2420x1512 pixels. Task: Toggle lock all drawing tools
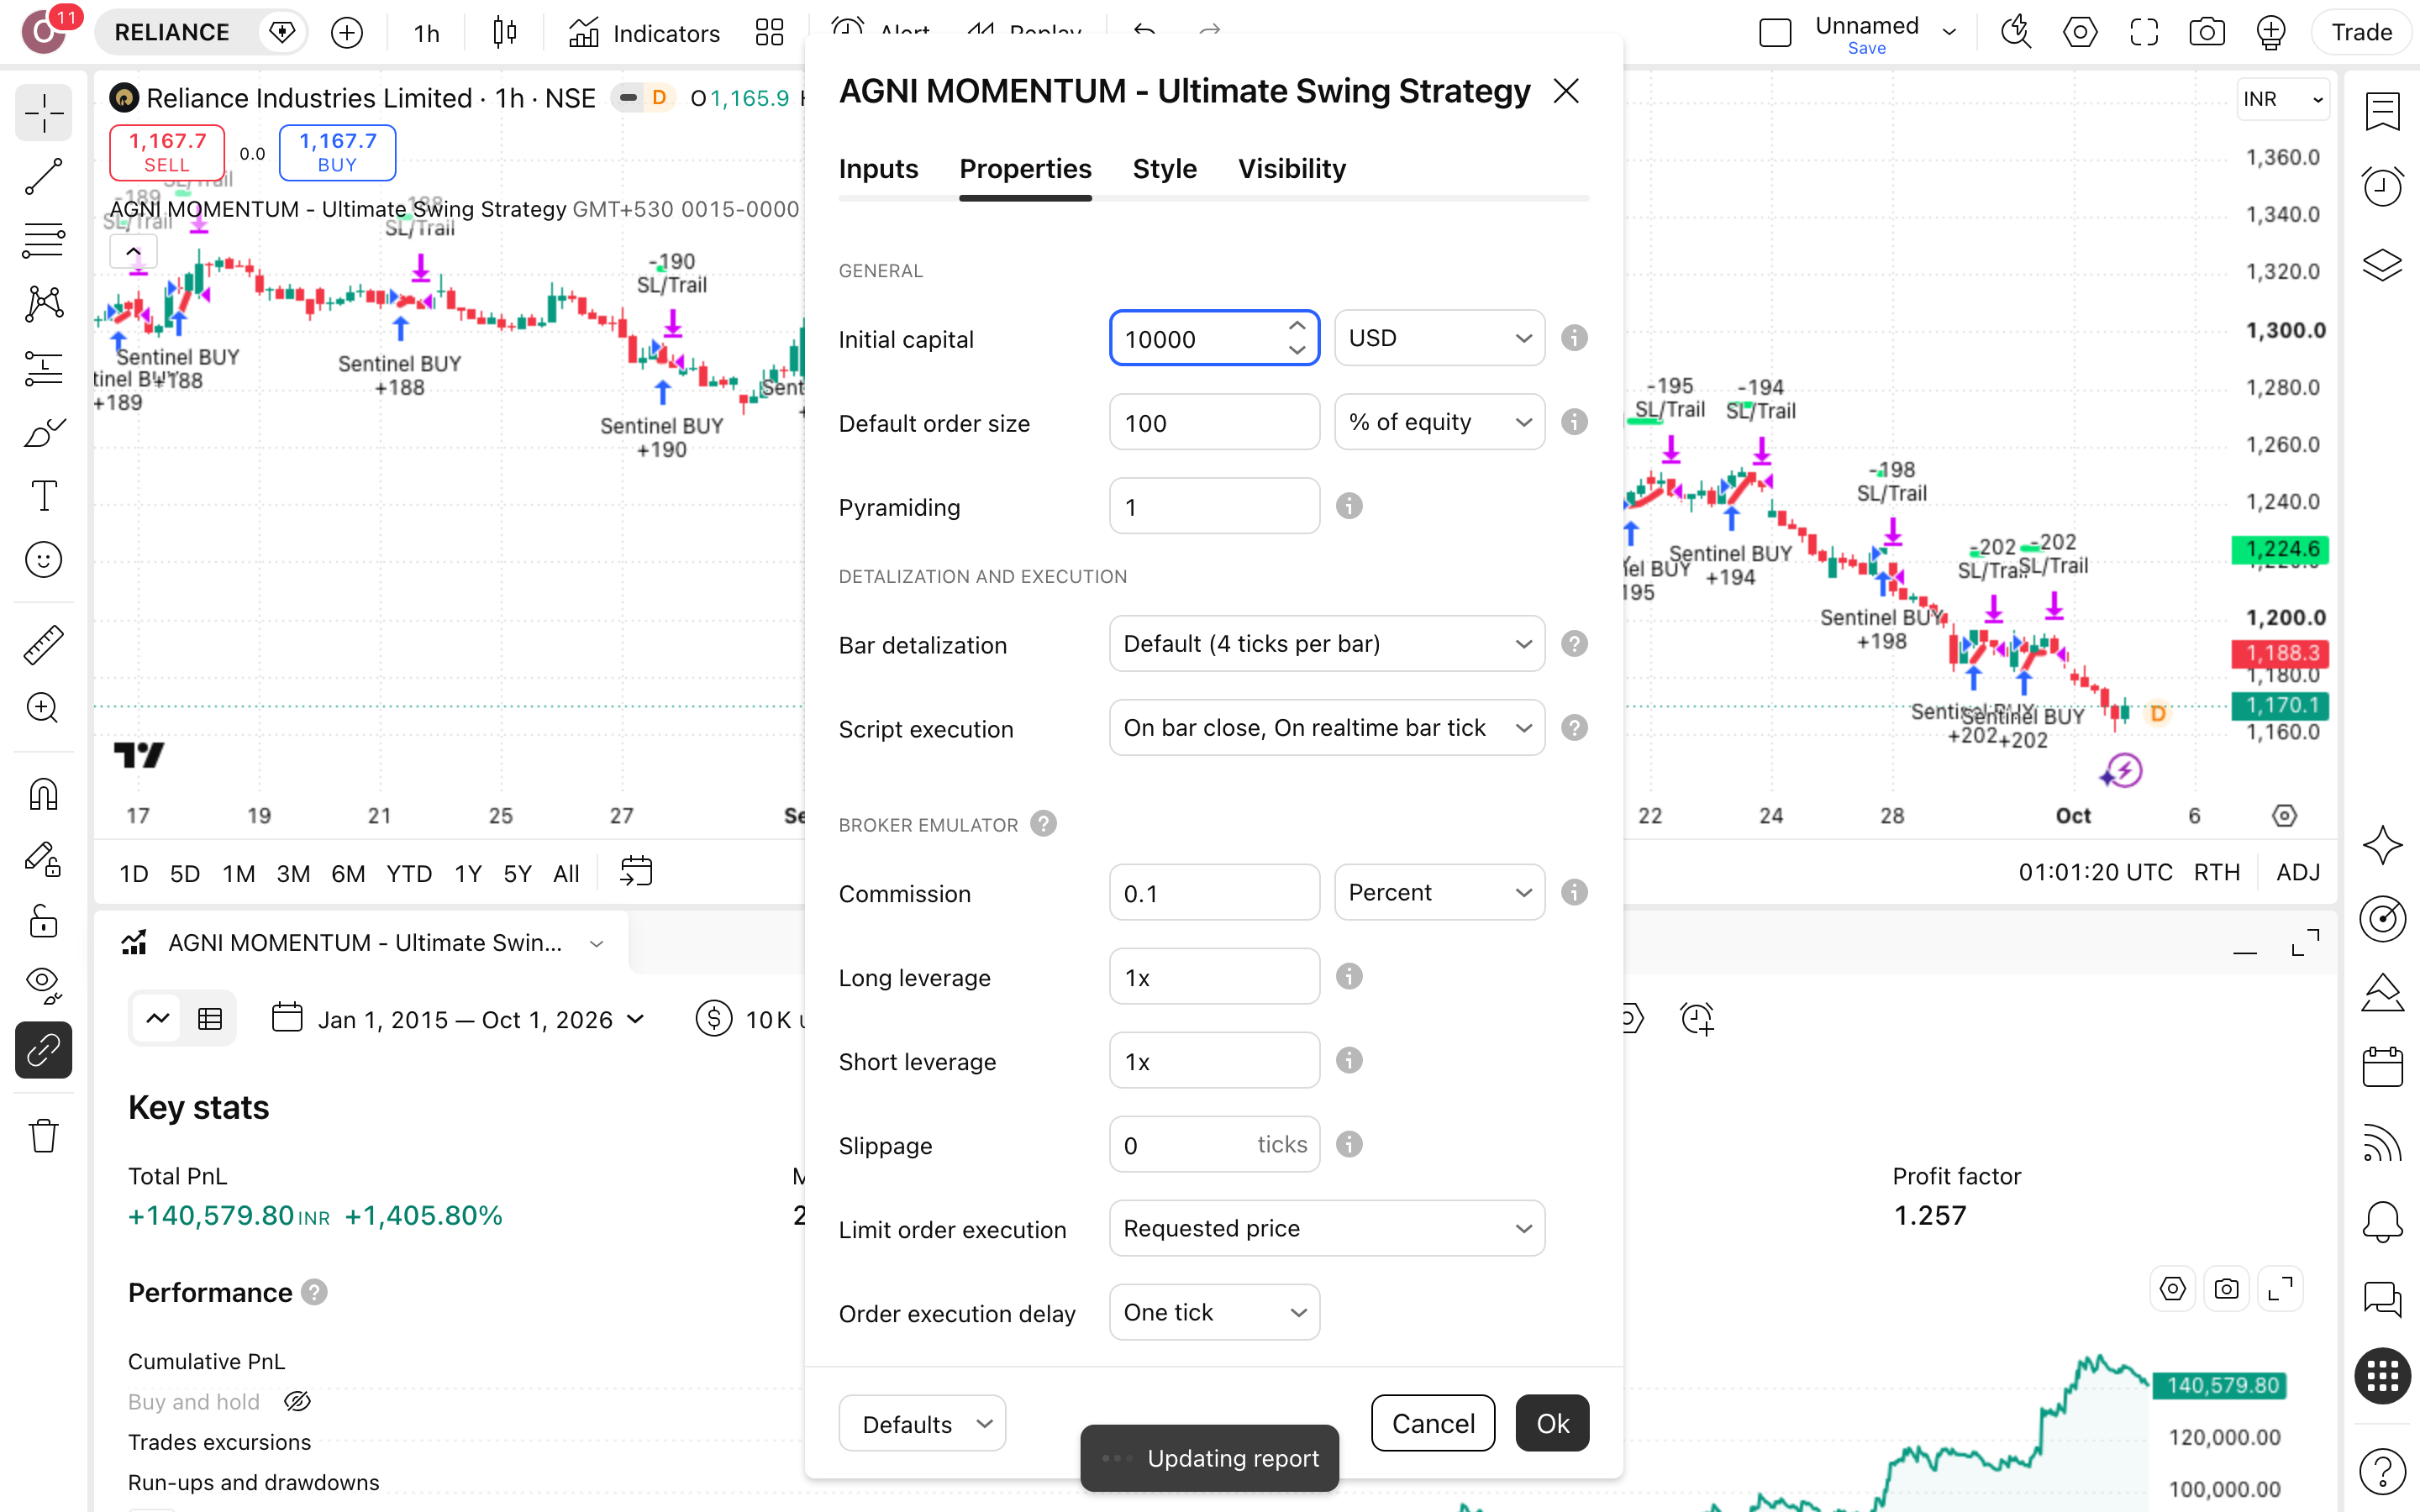[43, 921]
